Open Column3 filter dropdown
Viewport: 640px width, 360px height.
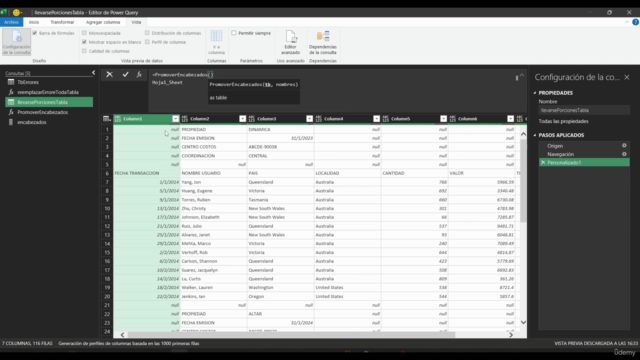[309, 119]
